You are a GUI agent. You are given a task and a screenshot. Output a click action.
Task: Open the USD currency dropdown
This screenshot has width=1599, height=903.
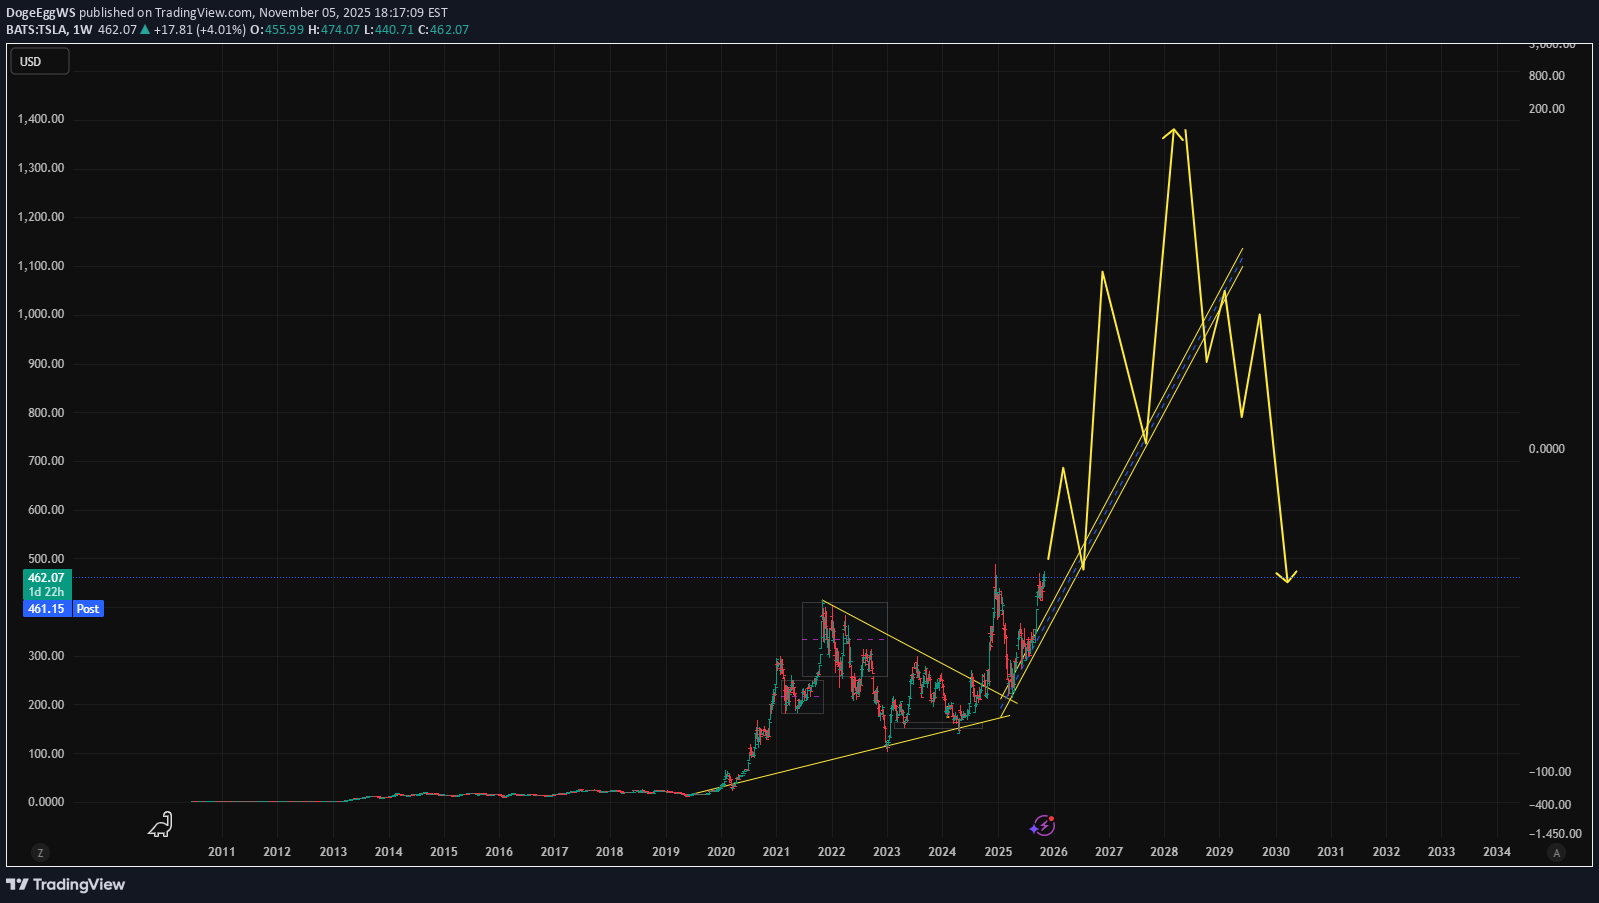pos(40,62)
